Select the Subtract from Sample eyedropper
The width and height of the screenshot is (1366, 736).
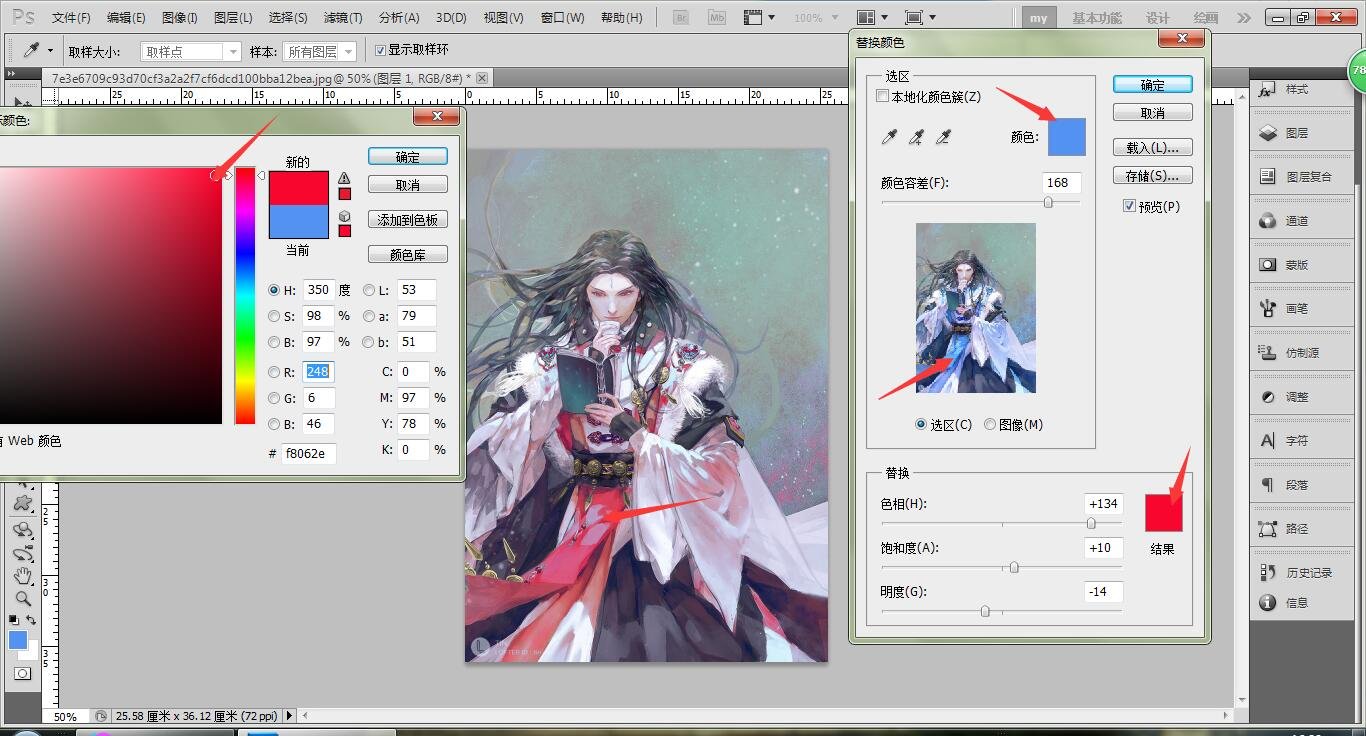tap(941, 137)
